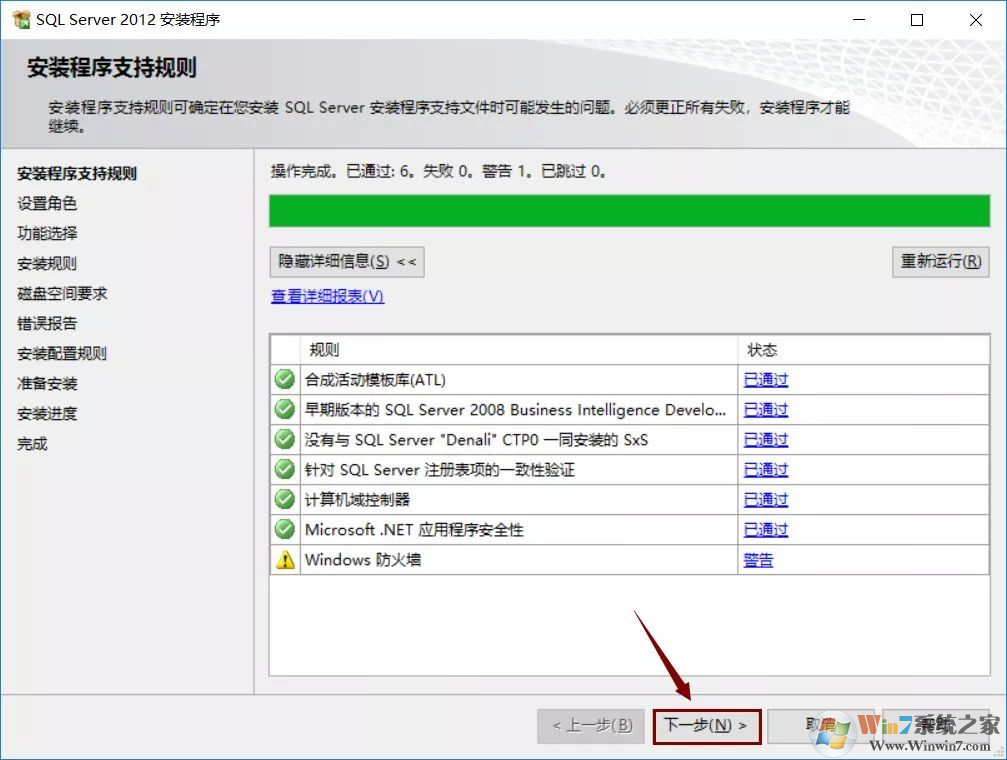The width and height of the screenshot is (1007, 760).
Task: Open 已通过 link for Microsoft .NET 应用程序安全性
Action: 766,530
